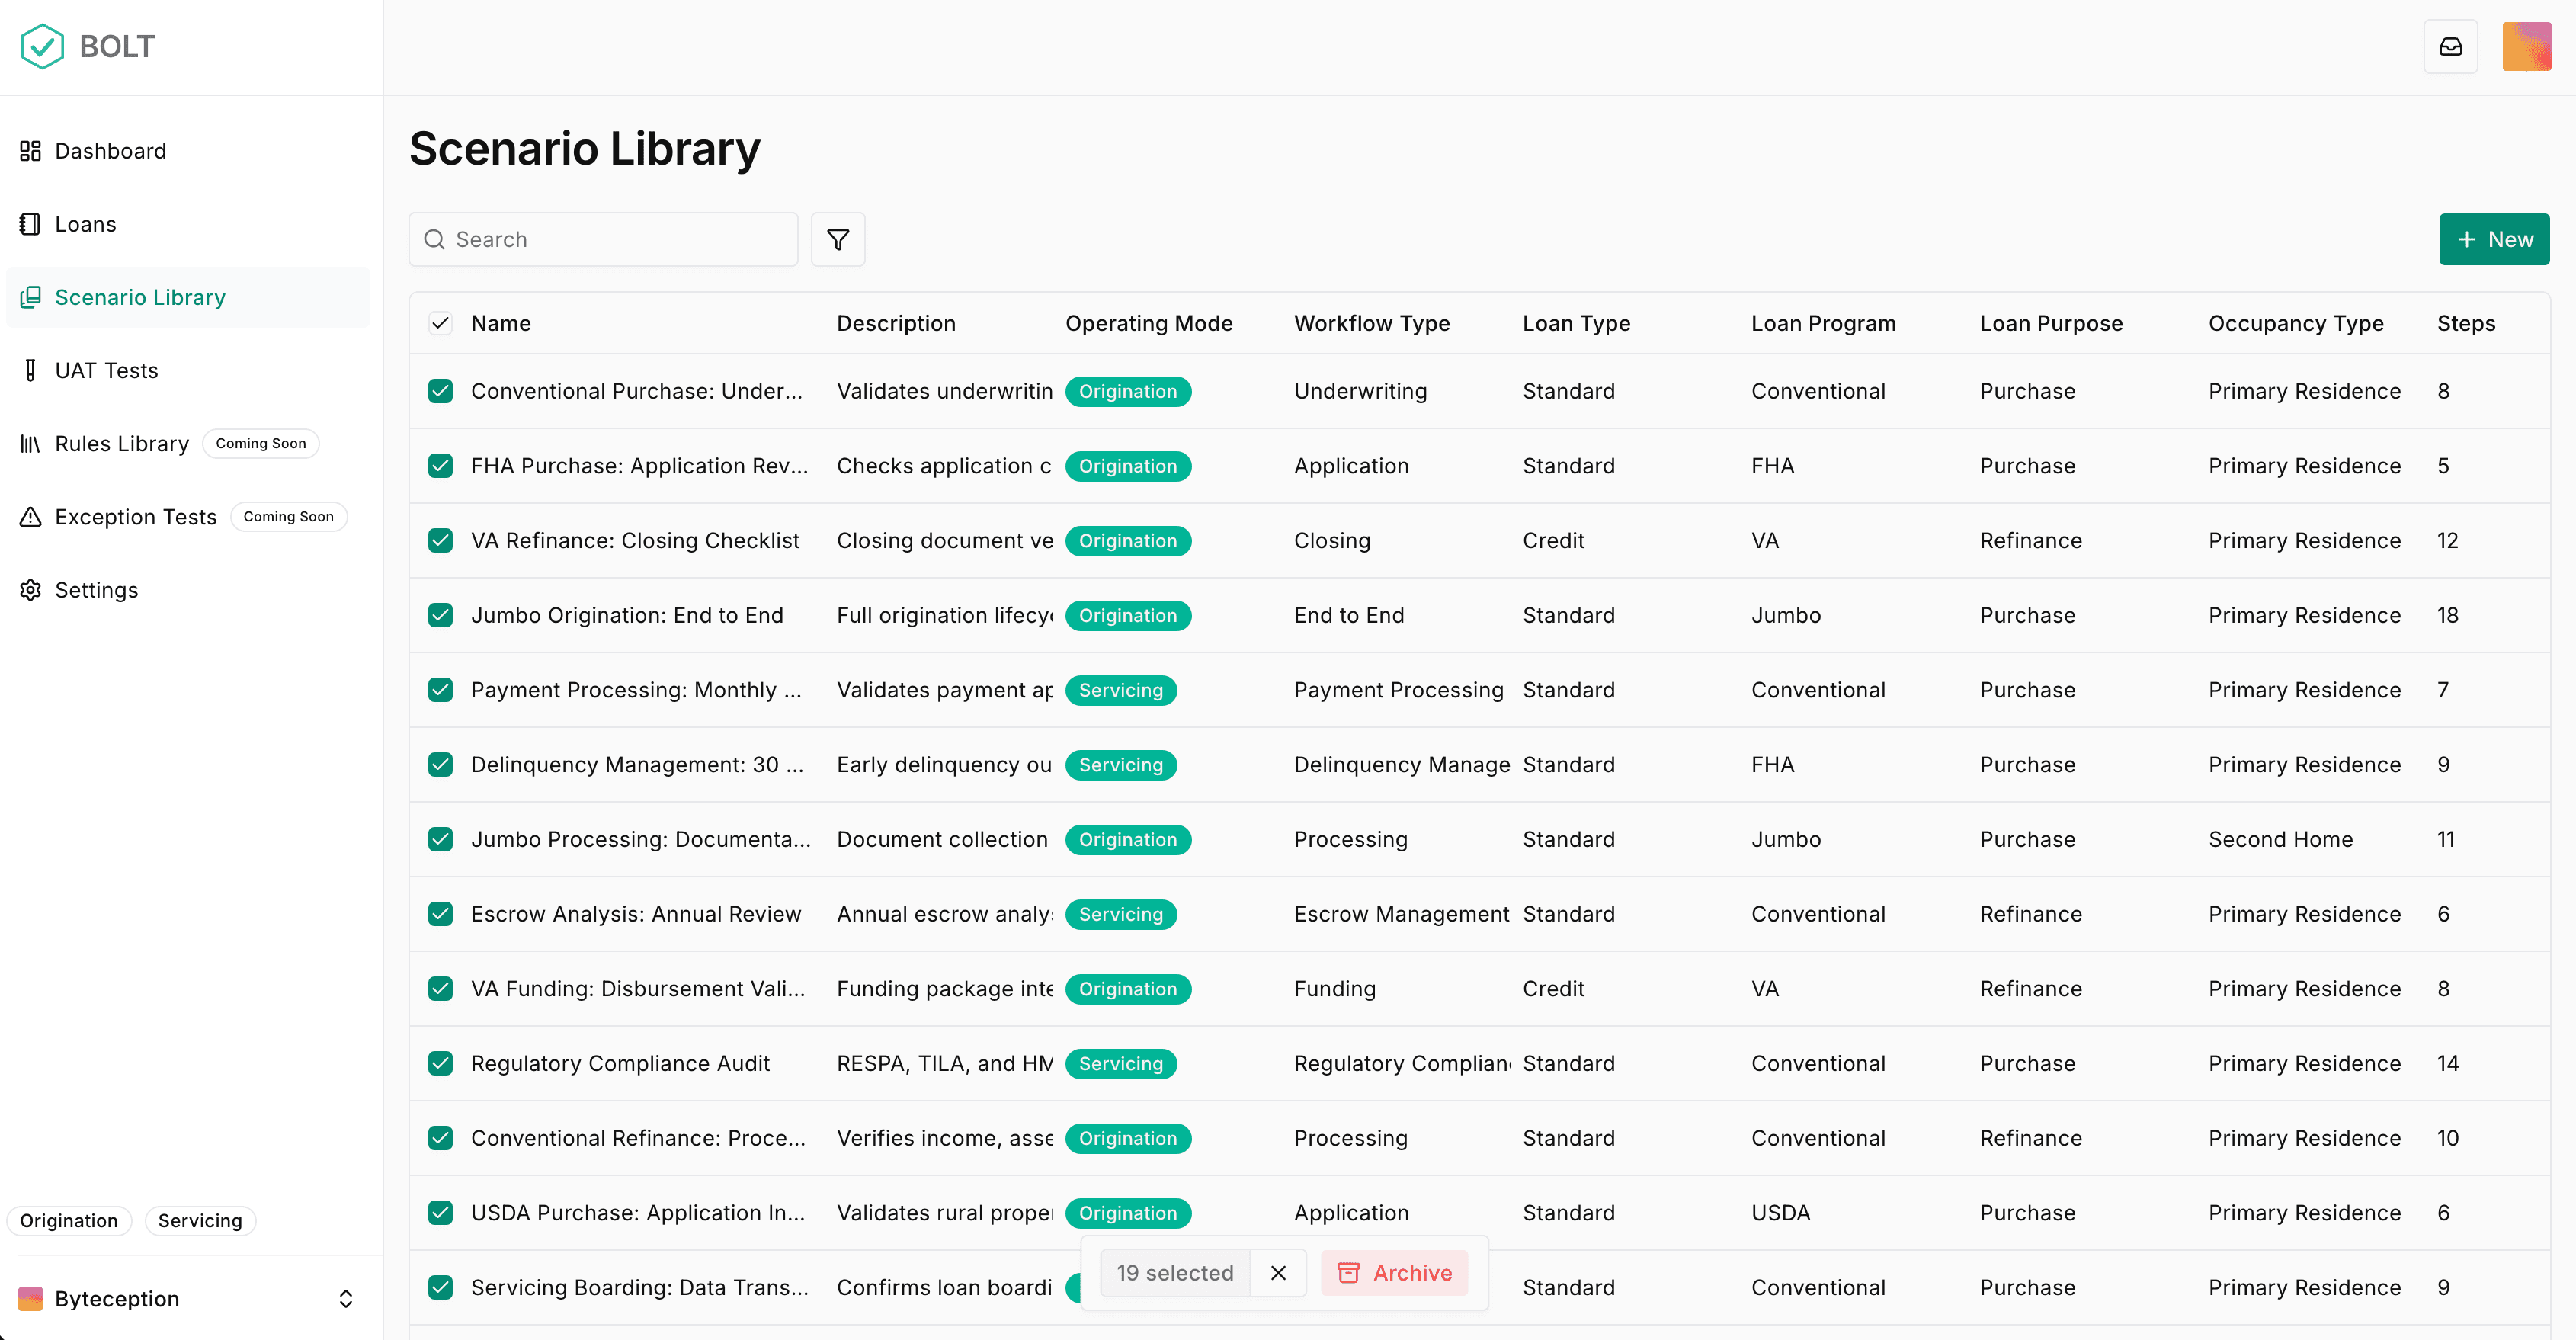Click the Scenario Library sidebar icon
Image resolution: width=2576 pixels, height=1340 pixels.
30,297
